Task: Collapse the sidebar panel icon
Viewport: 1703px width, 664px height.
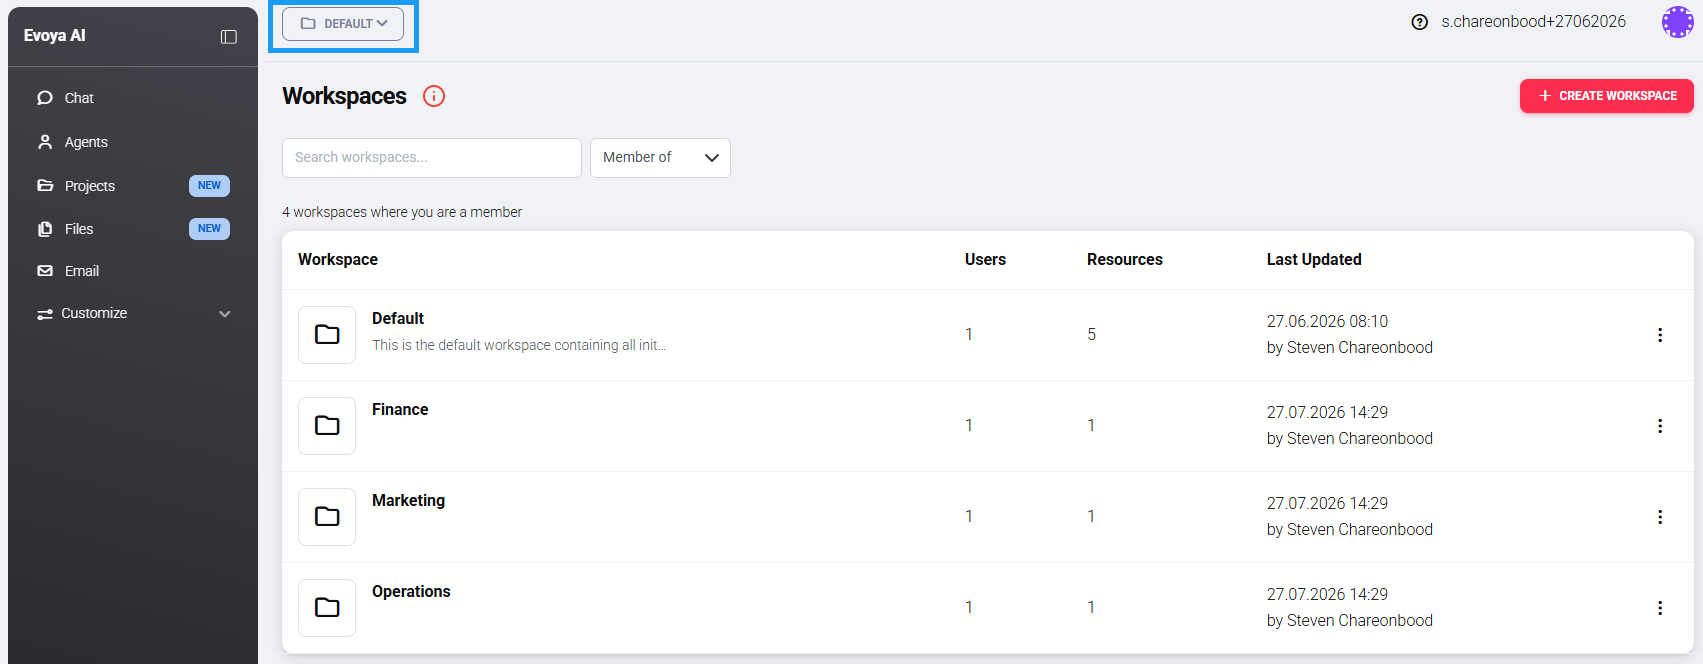Action: 229,37
